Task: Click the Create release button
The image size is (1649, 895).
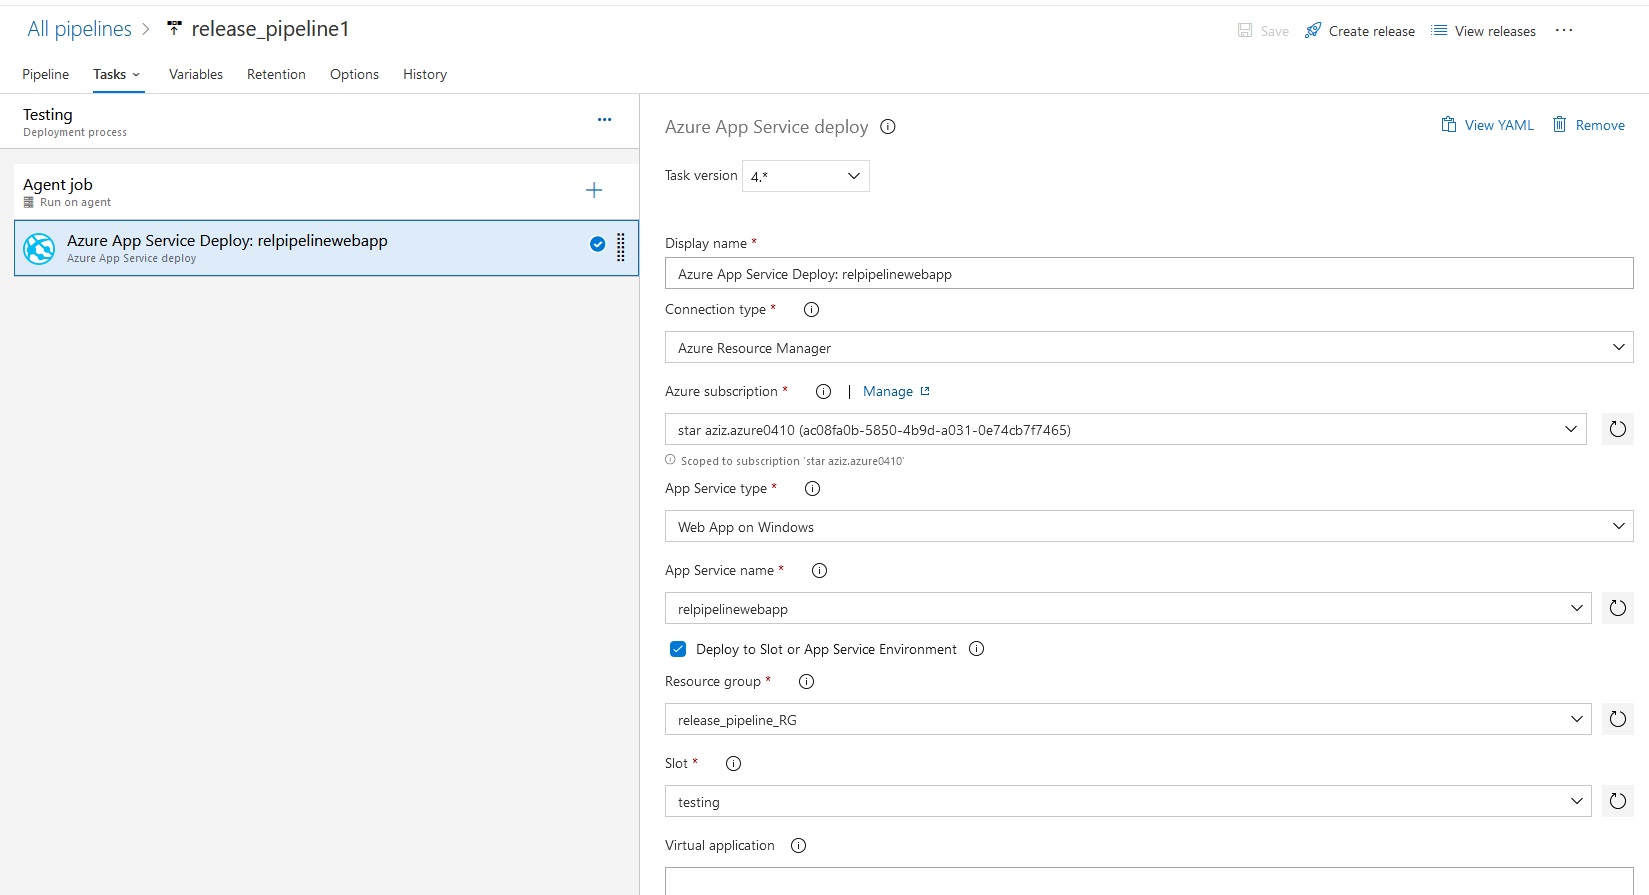Action: click(x=1360, y=31)
